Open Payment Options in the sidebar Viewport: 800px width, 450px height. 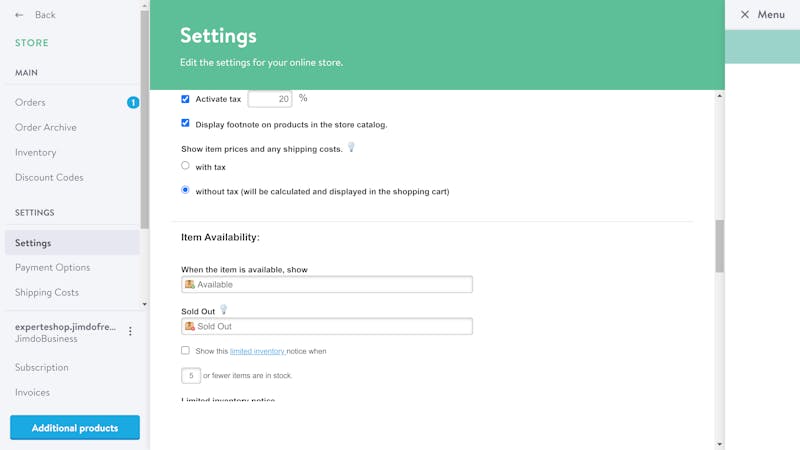[x=53, y=268]
